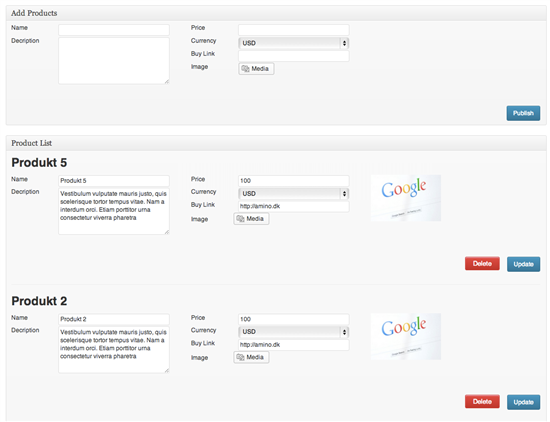Click the Produkt 2 Buy Link field

[294, 345]
